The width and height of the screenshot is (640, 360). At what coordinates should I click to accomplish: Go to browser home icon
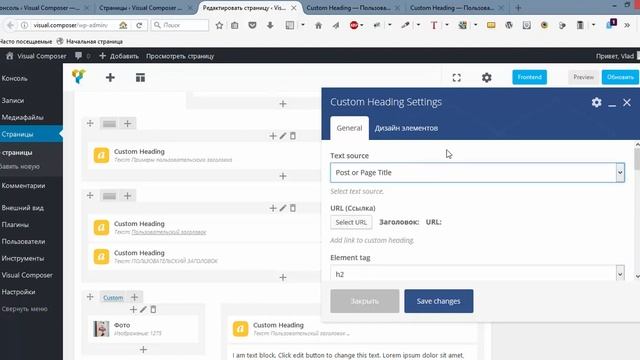(x=318, y=25)
